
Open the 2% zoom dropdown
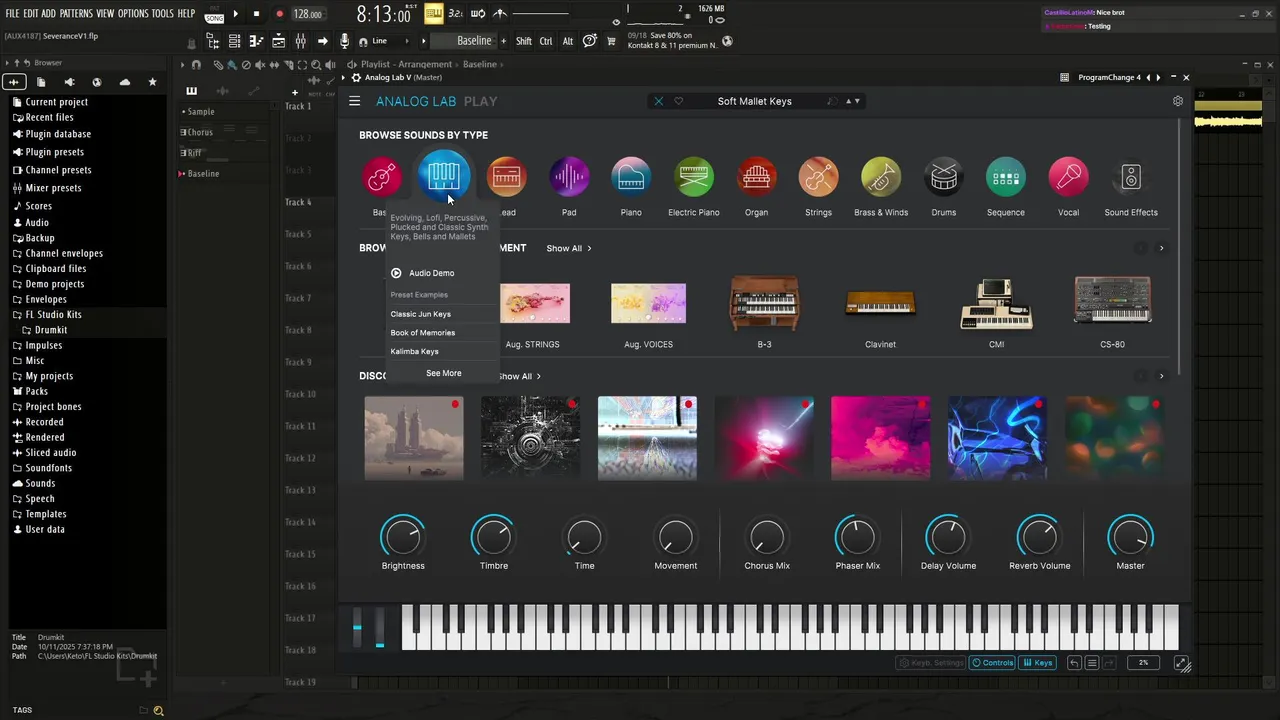(x=1143, y=663)
